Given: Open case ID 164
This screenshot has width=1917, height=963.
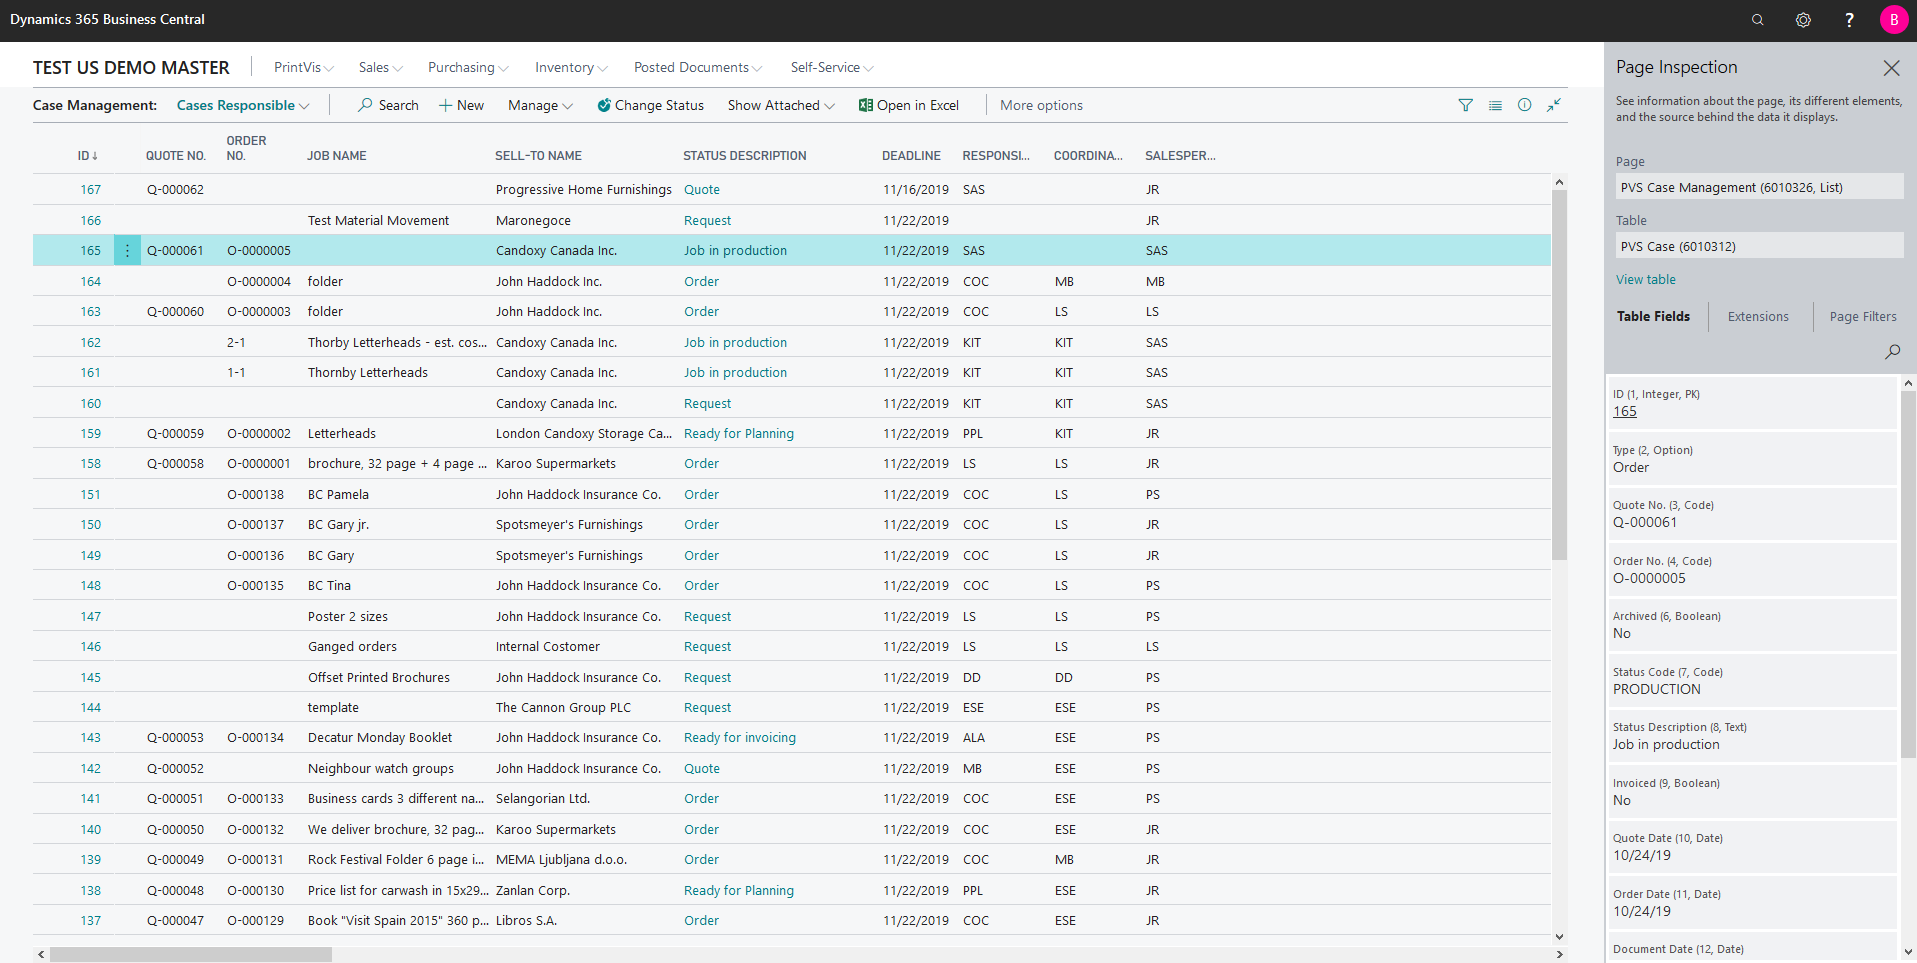Looking at the screenshot, I should coord(91,282).
